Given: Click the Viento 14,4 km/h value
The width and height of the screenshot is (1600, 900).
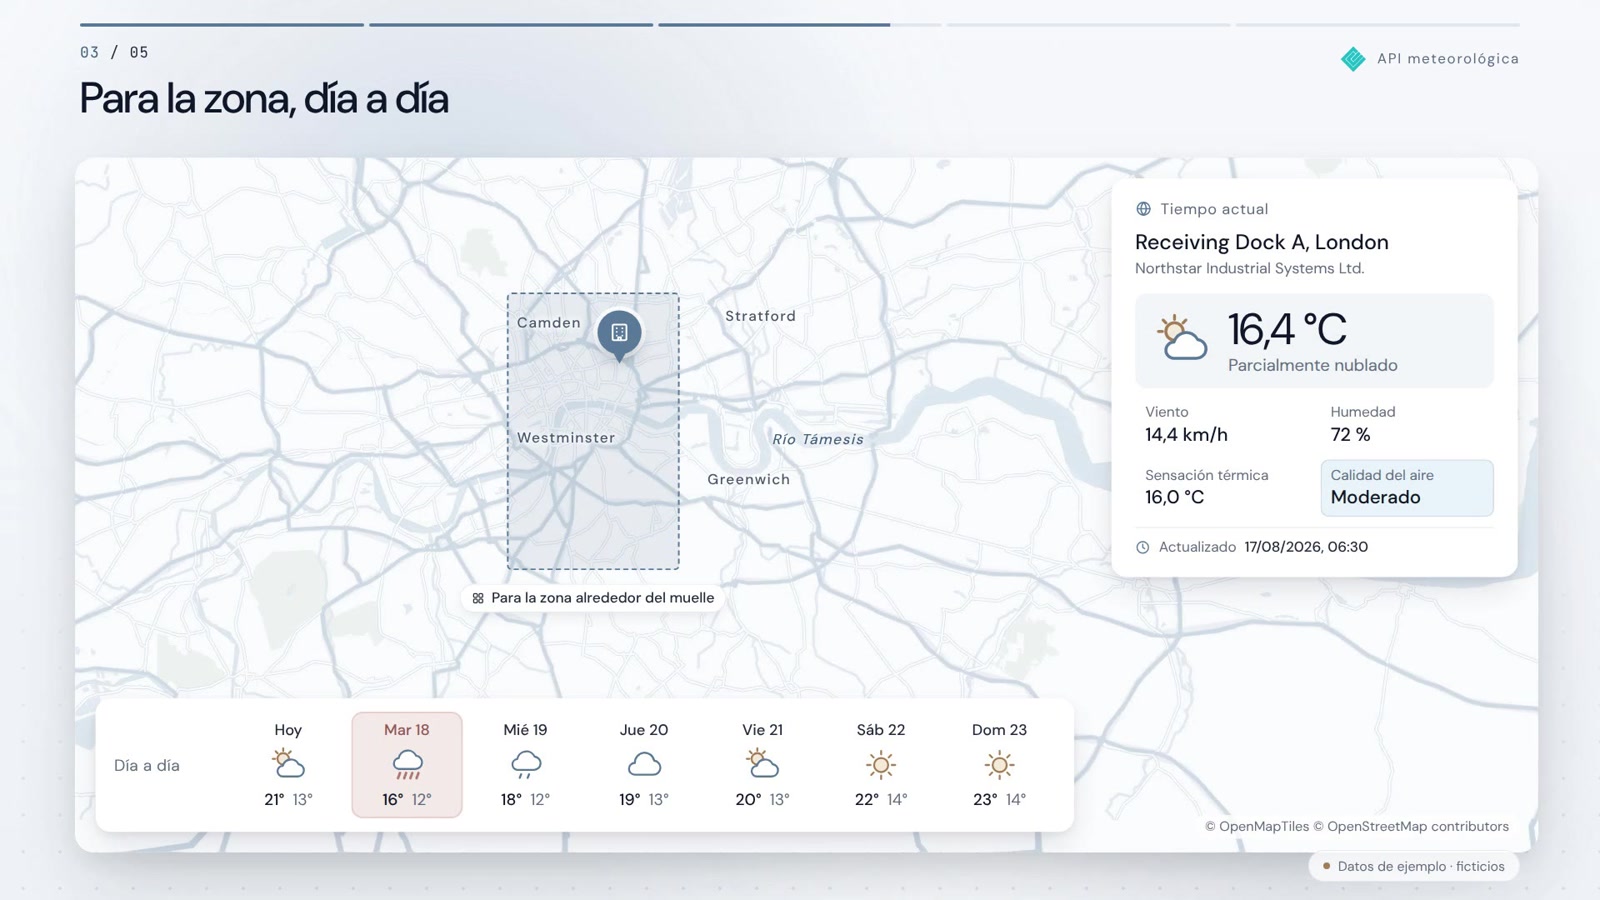Looking at the screenshot, I should click(x=1186, y=434).
